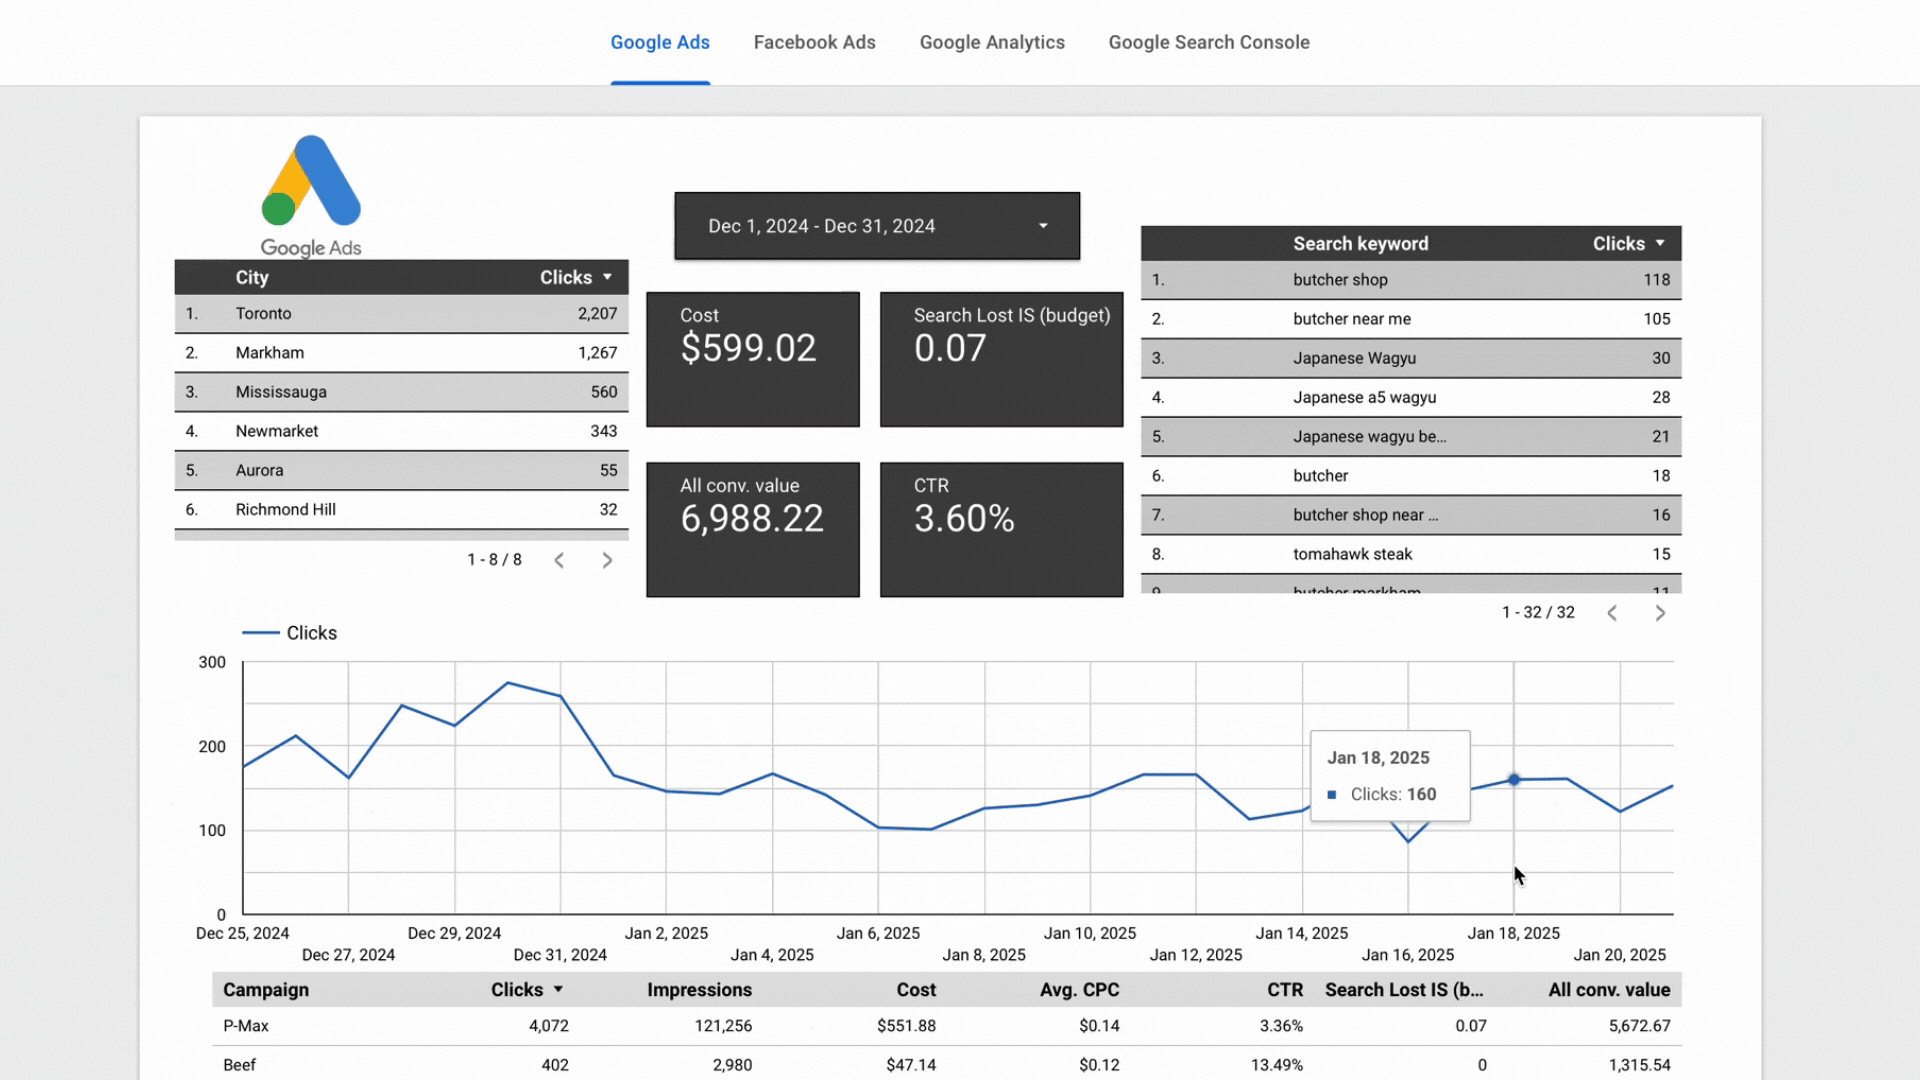Sort by All conv. value column header
This screenshot has width=1920, height=1080.
point(1609,989)
